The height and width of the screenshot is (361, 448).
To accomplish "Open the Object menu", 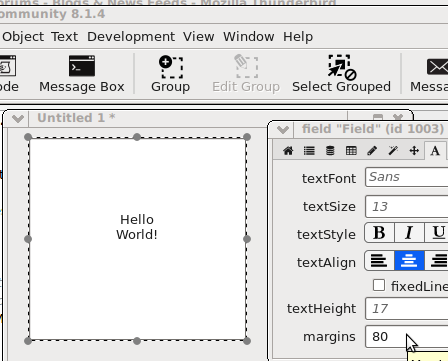I will [x=23, y=37].
